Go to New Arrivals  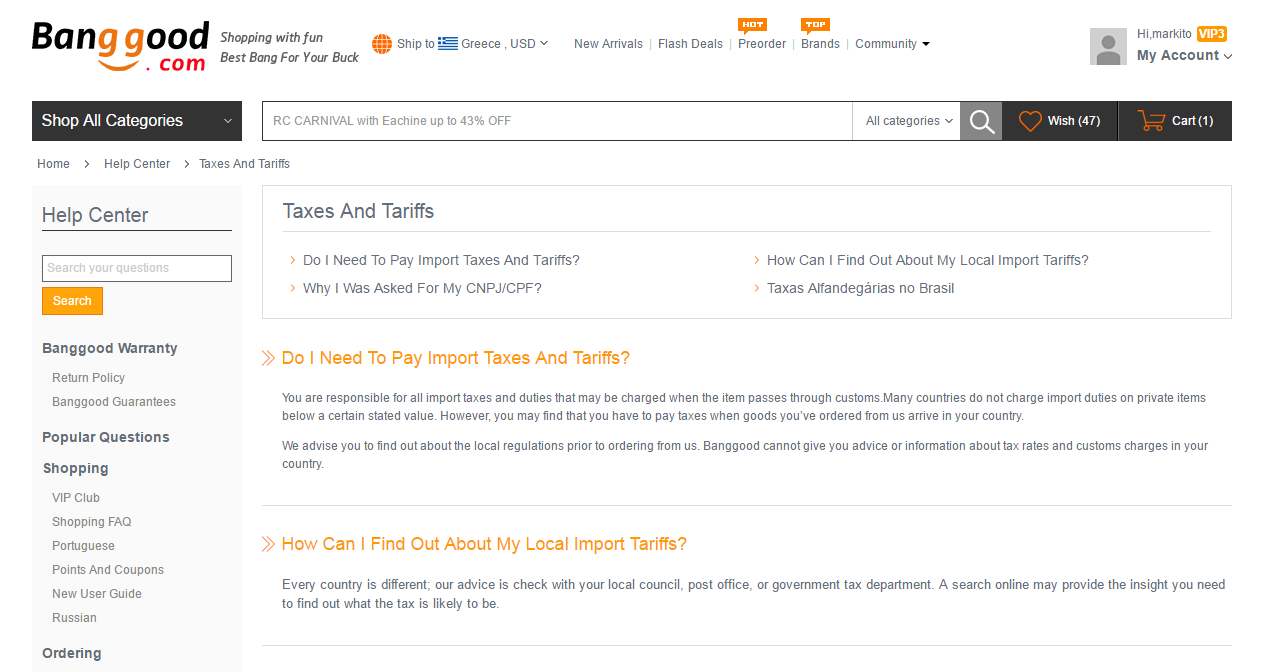(x=608, y=44)
